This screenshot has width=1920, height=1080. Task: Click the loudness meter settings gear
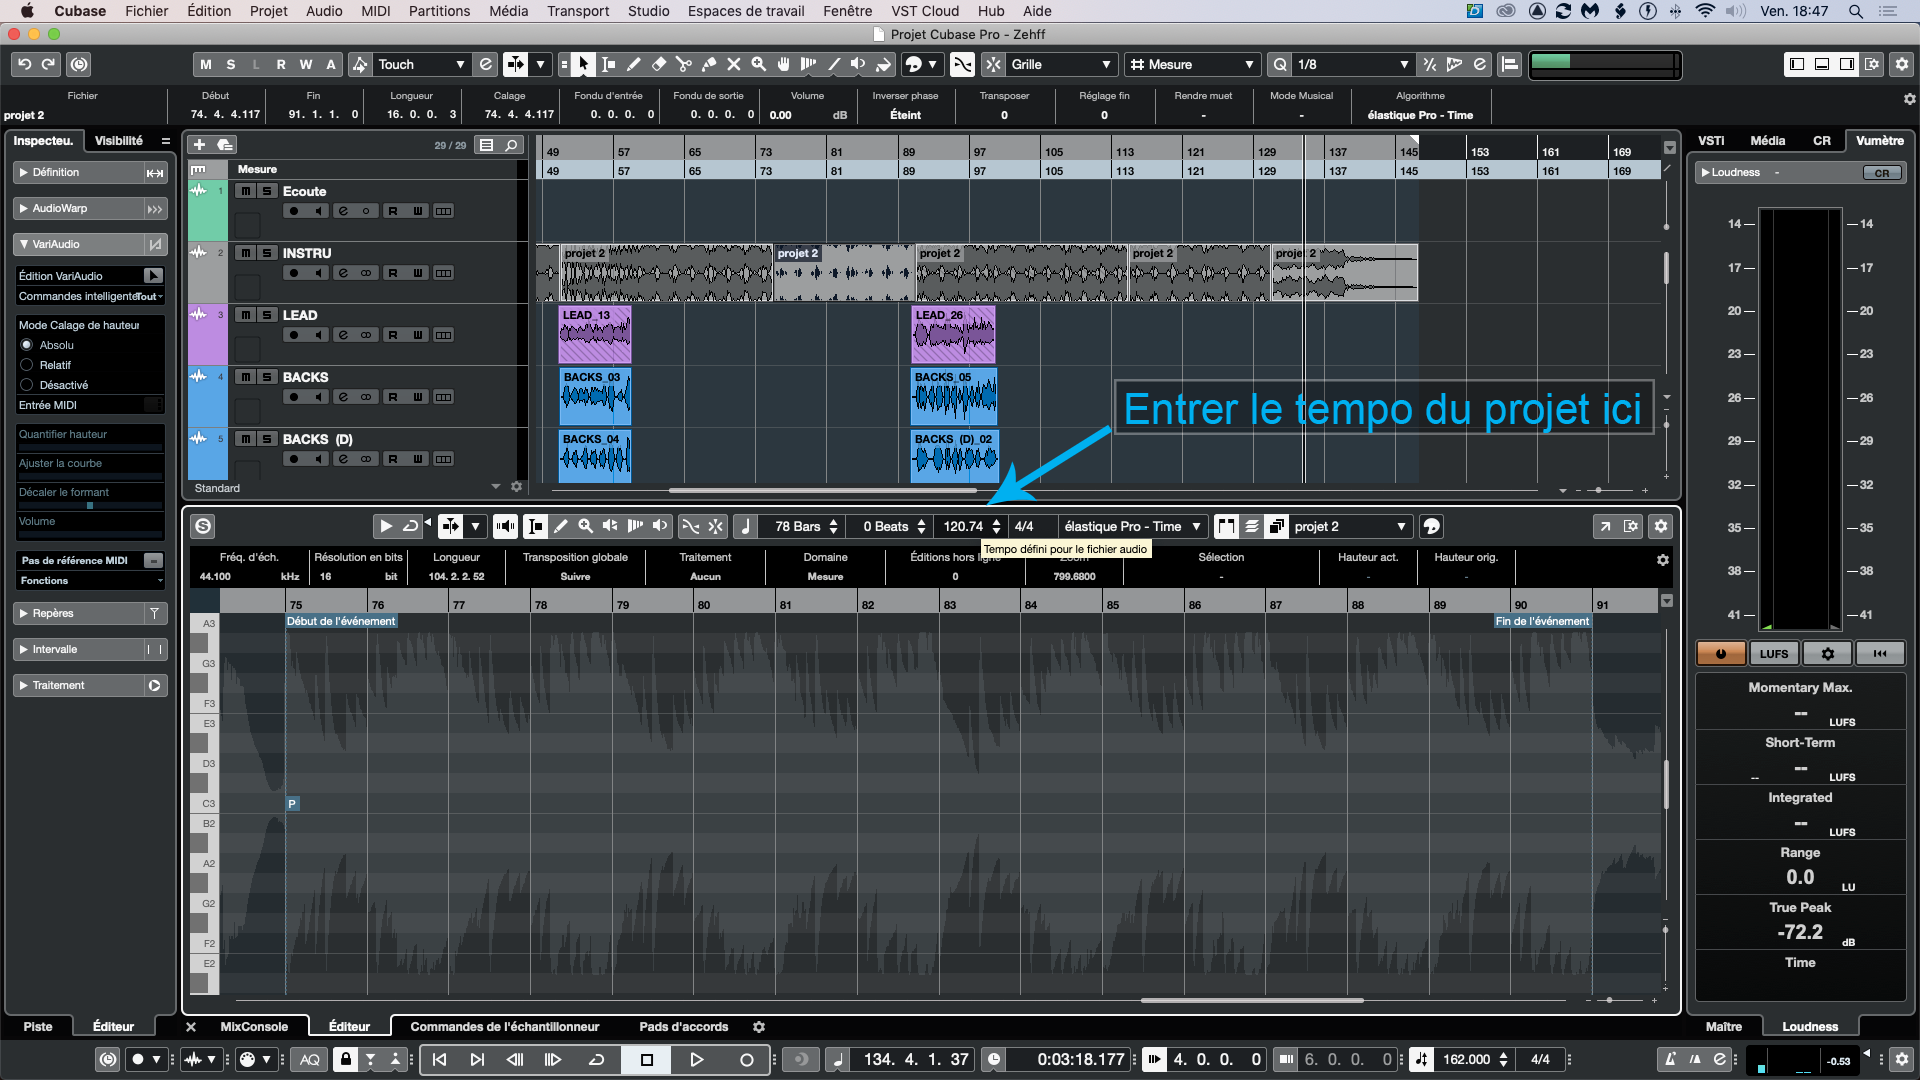click(x=1827, y=654)
